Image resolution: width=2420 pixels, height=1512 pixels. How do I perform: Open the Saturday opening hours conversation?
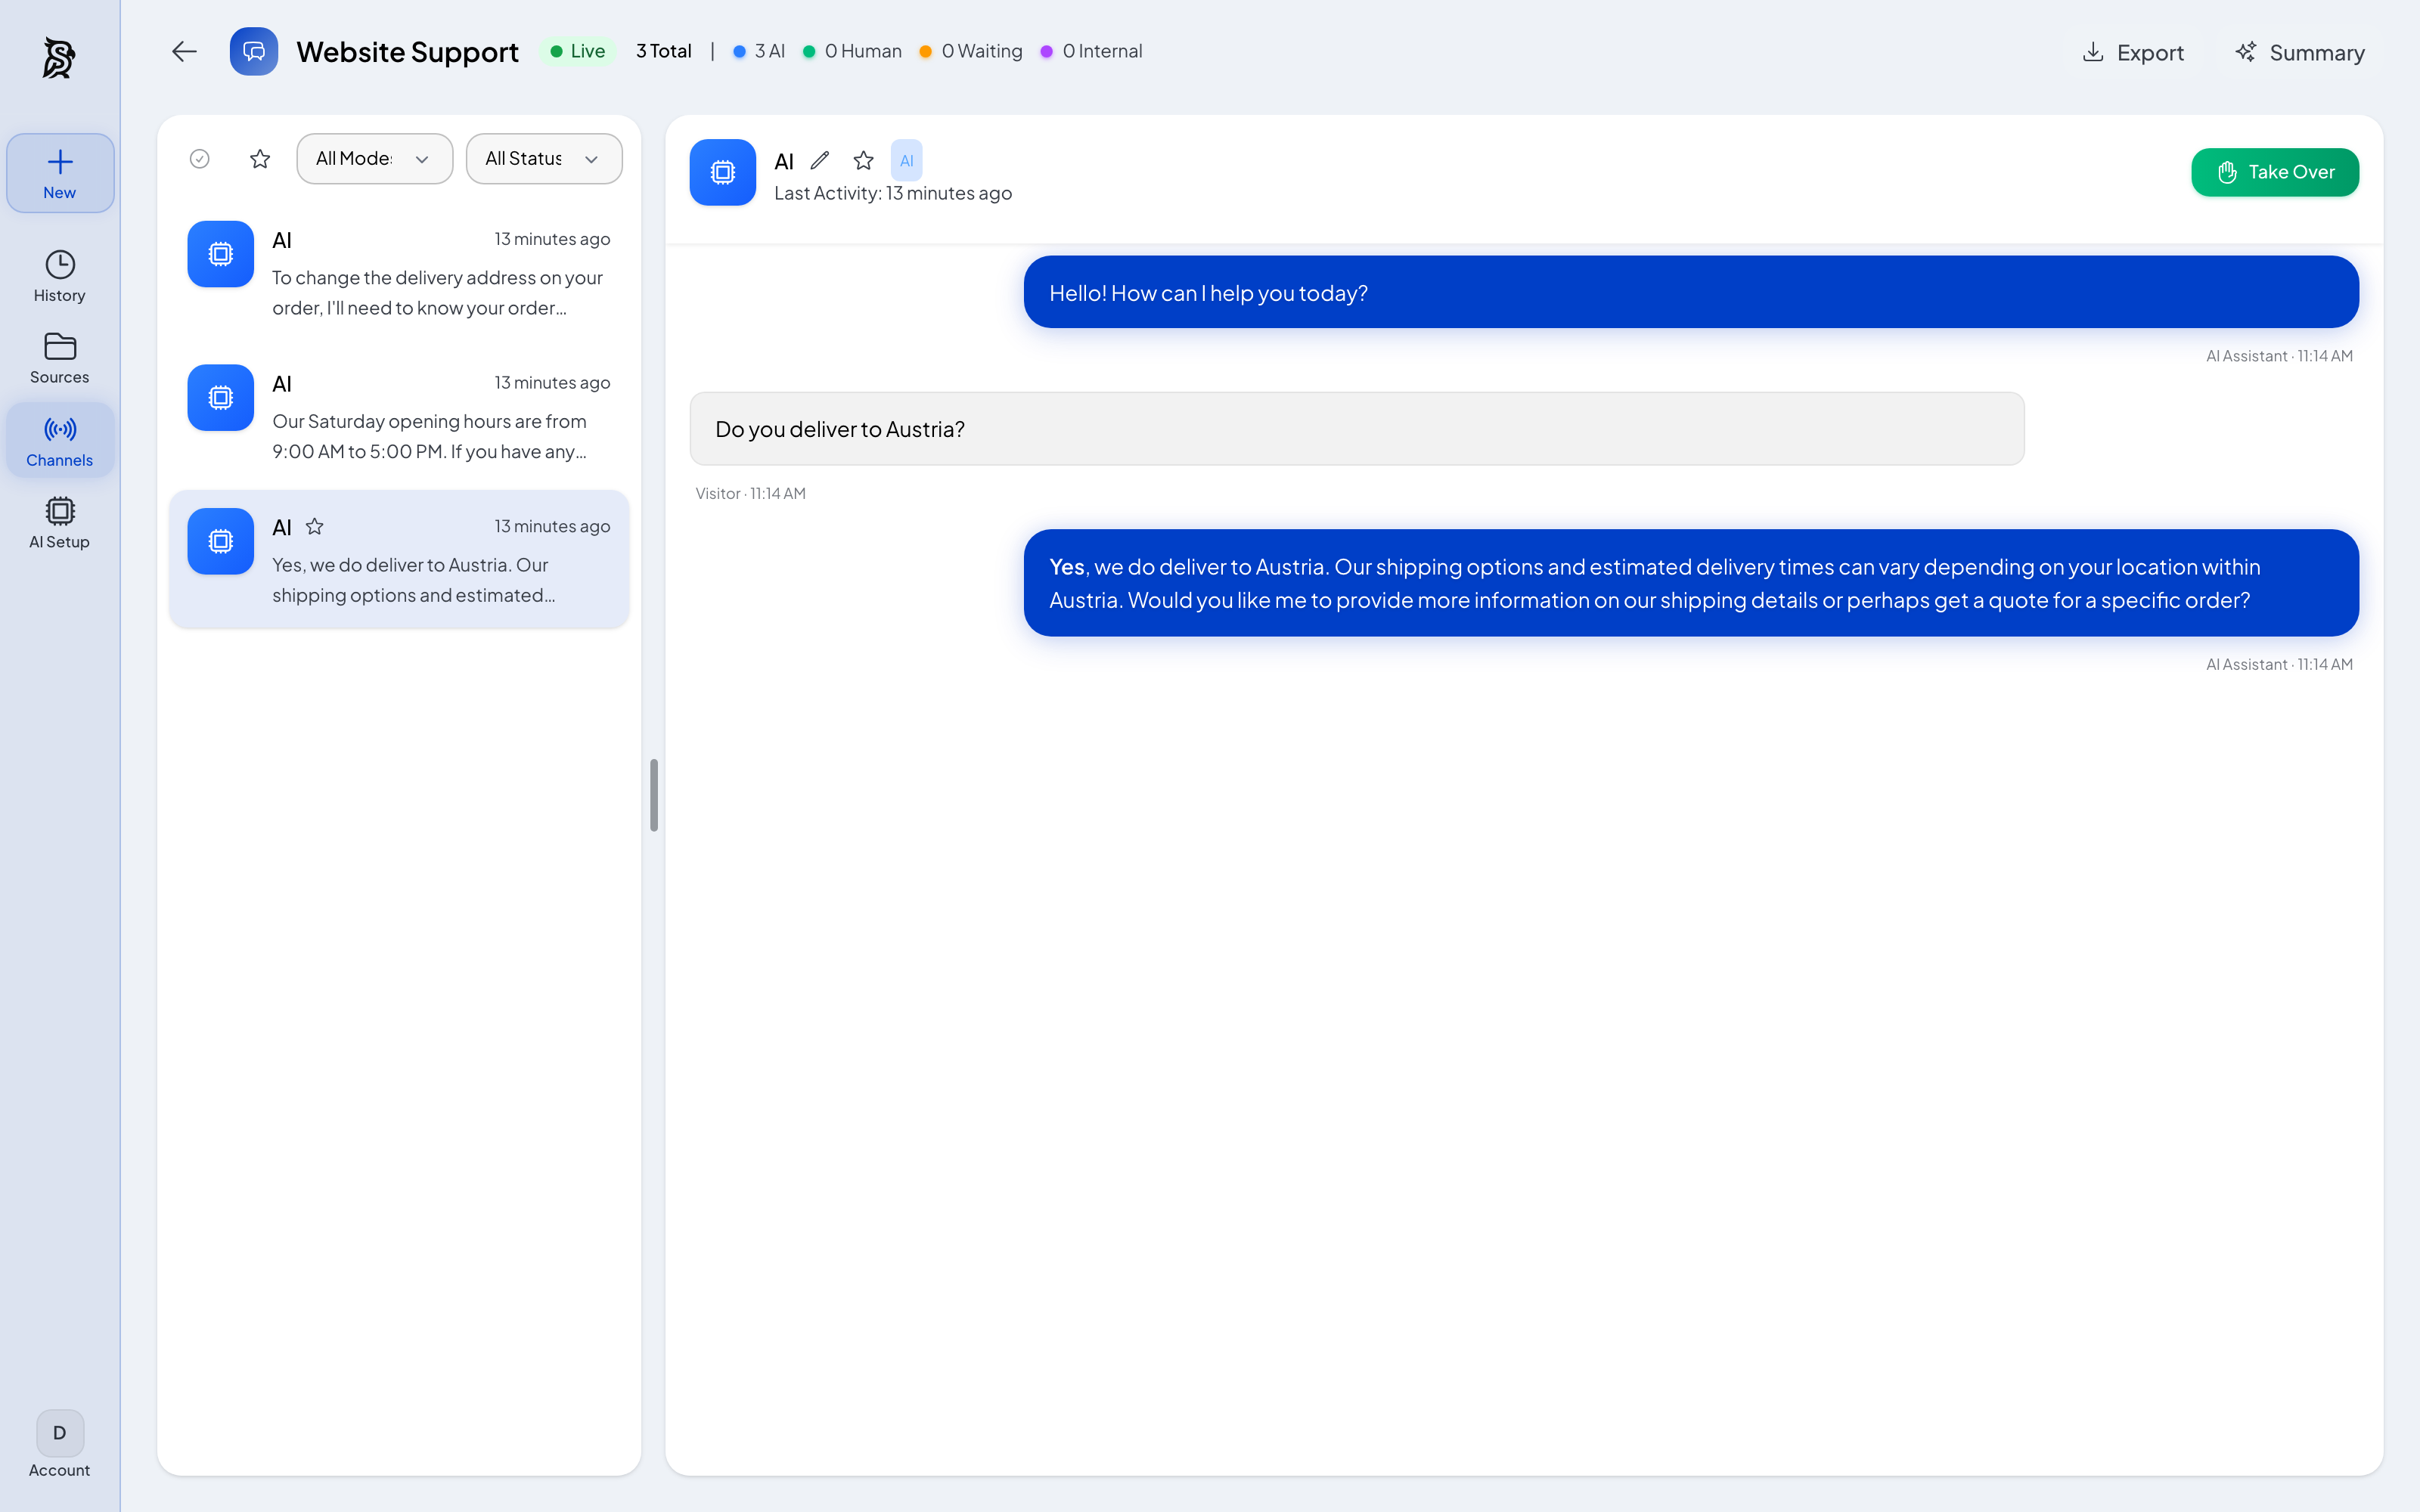point(399,416)
